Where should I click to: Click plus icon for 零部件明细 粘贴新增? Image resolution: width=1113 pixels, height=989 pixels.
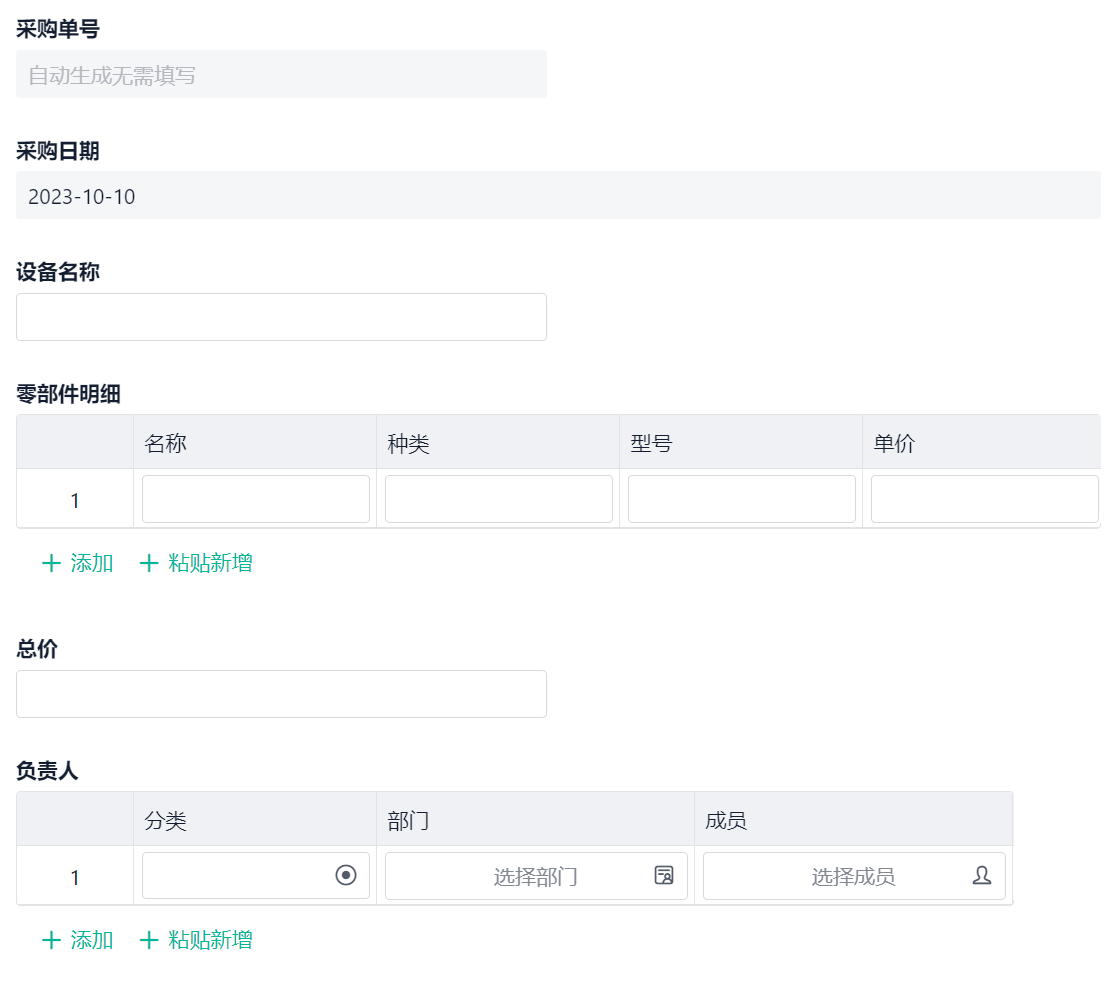pyautogui.click(x=149, y=563)
